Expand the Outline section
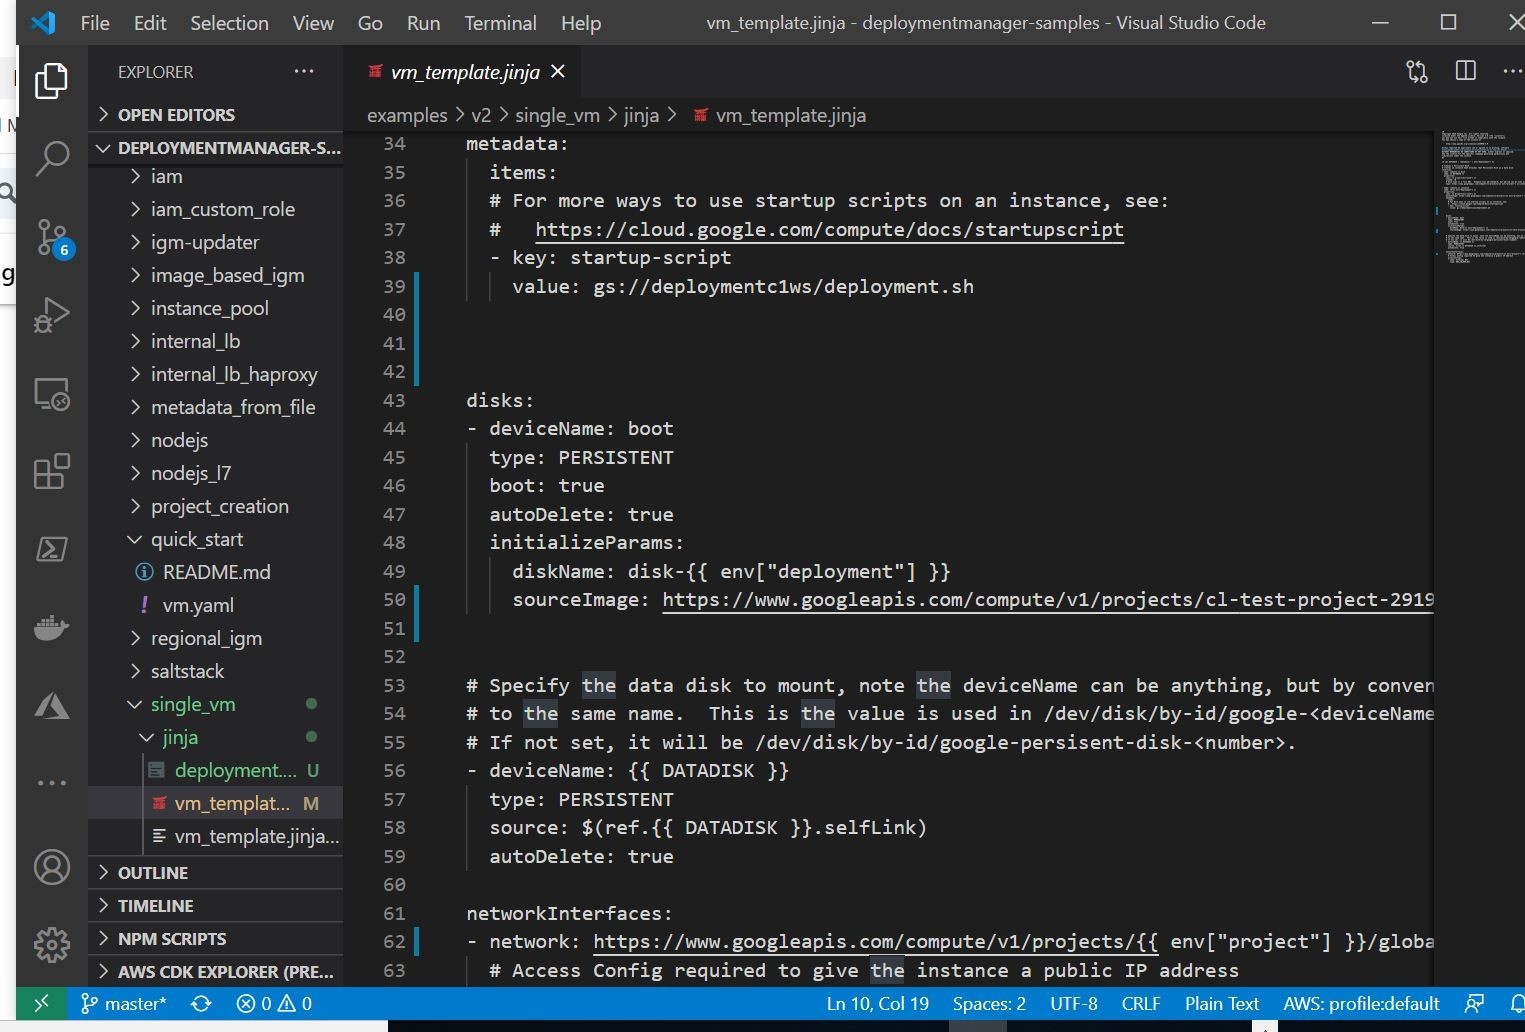 tap(216, 872)
